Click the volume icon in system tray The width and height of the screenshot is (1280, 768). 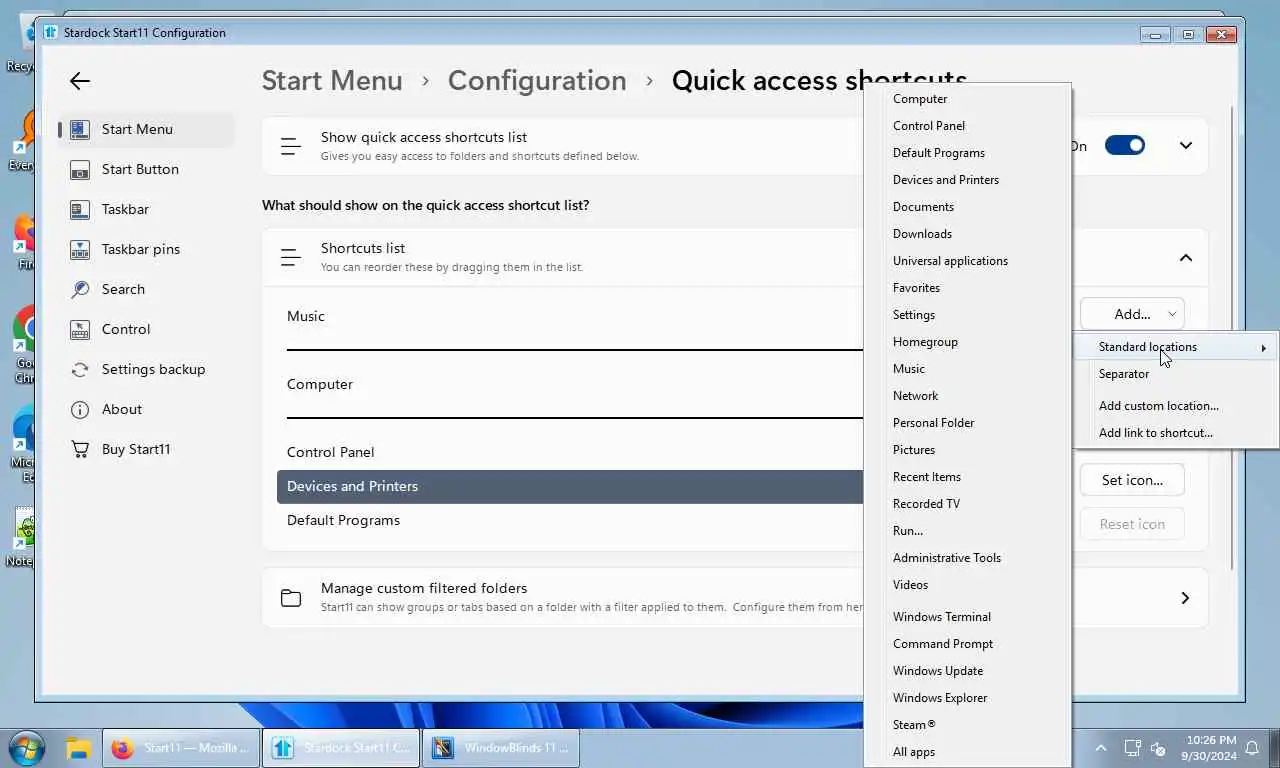[1159, 748]
